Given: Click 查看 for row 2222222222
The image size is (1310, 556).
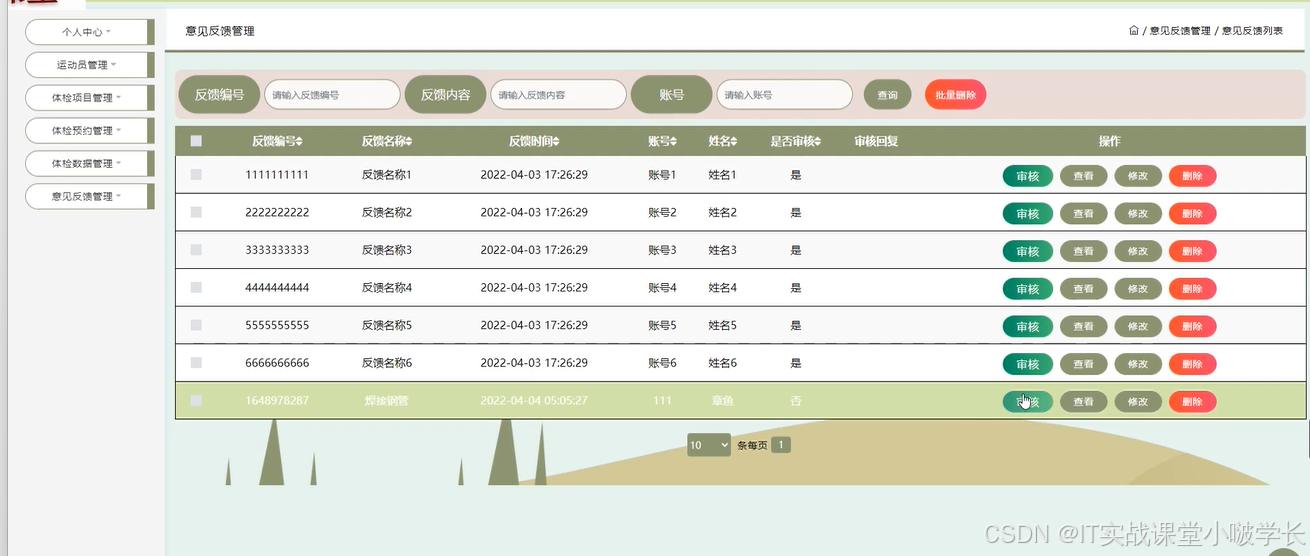Looking at the screenshot, I should (1083, 213).
